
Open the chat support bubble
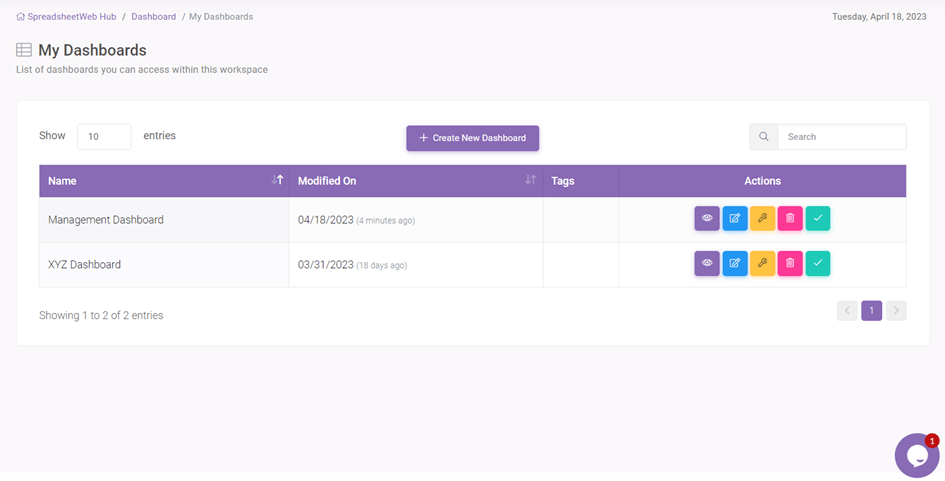pyautogui.click(x=916, y=456)
